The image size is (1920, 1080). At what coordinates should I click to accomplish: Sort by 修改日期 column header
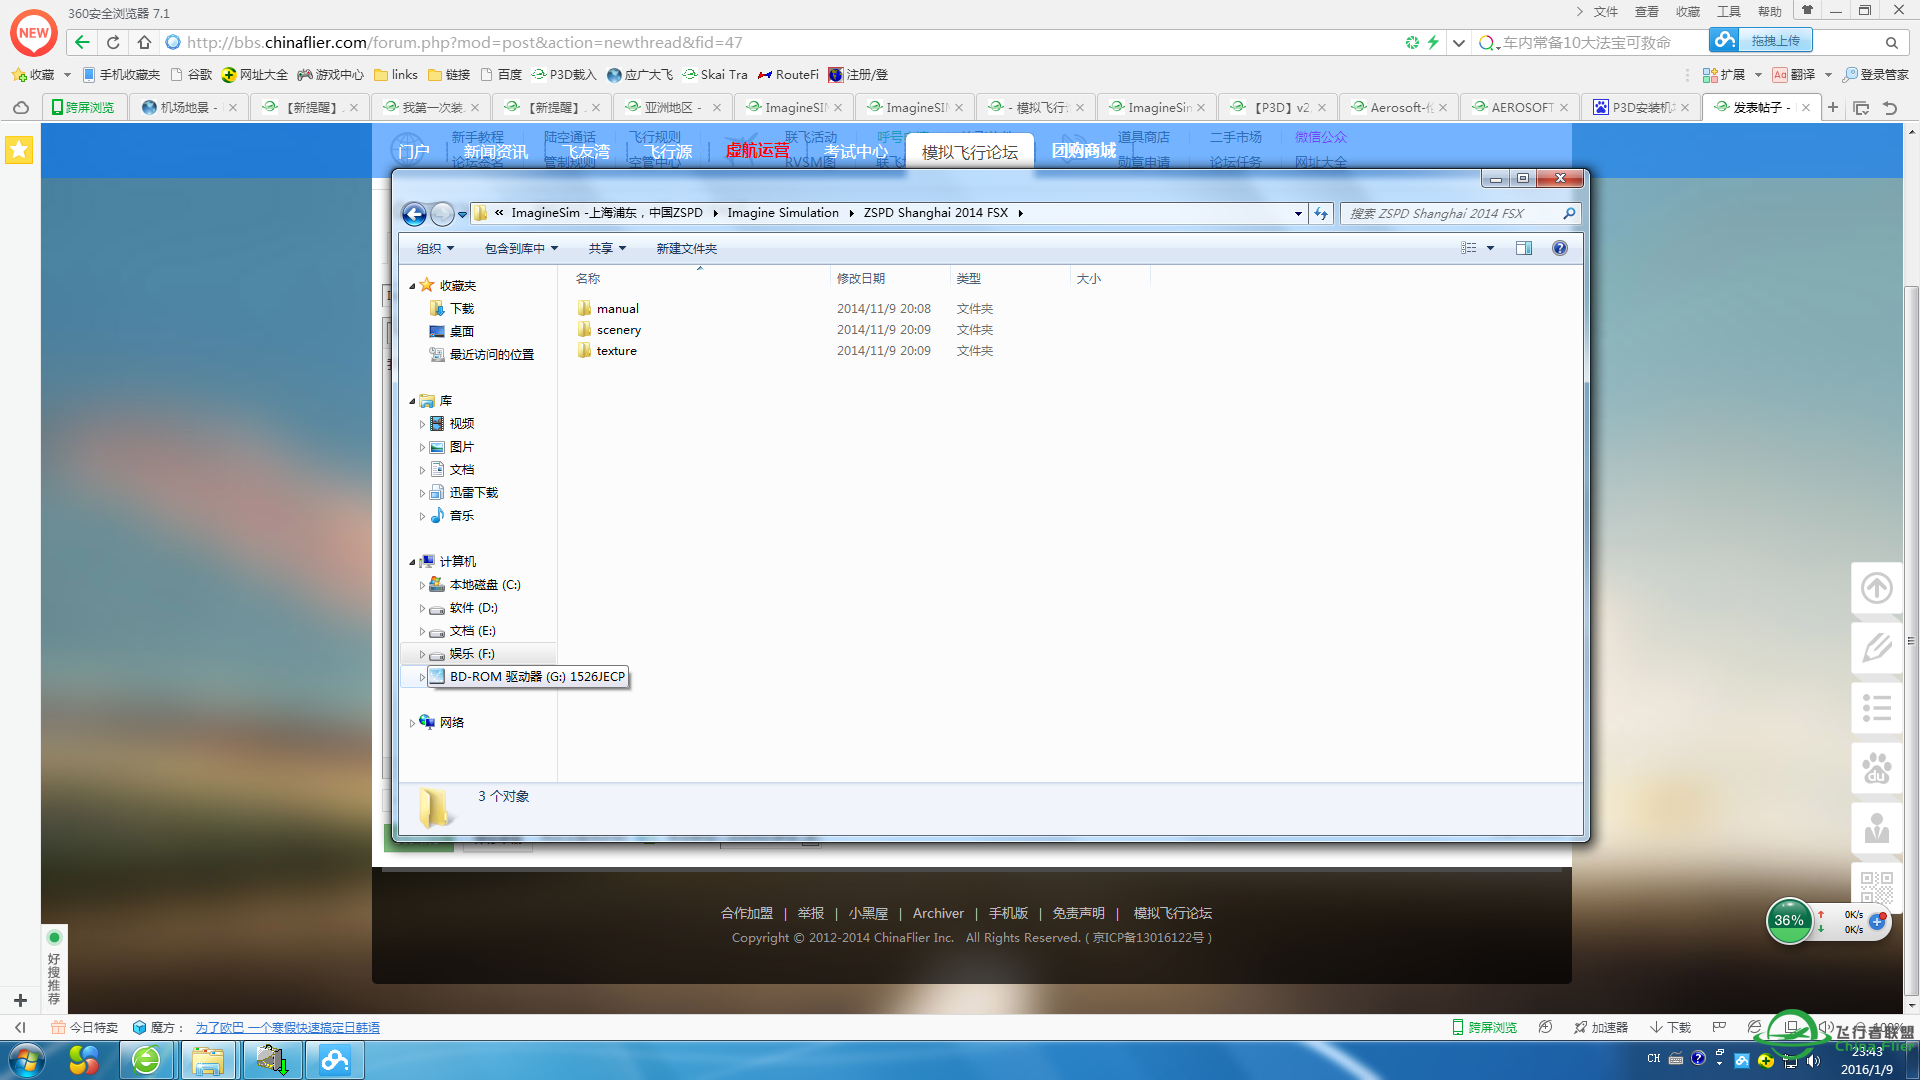click(x=860, y=279)
